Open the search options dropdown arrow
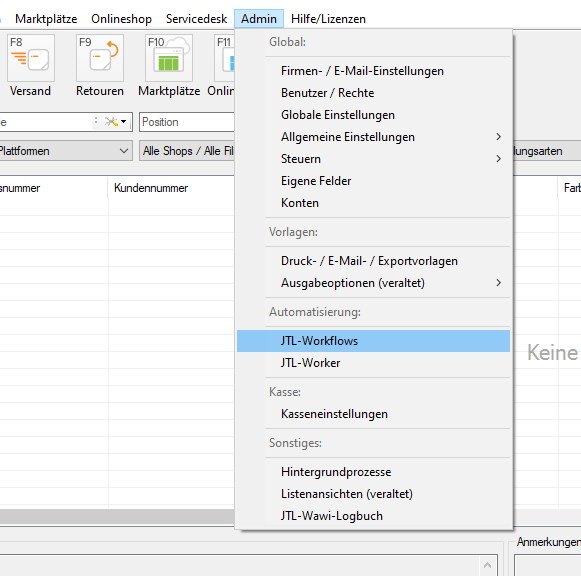The image size is (581, 576). tap(124, 121)
